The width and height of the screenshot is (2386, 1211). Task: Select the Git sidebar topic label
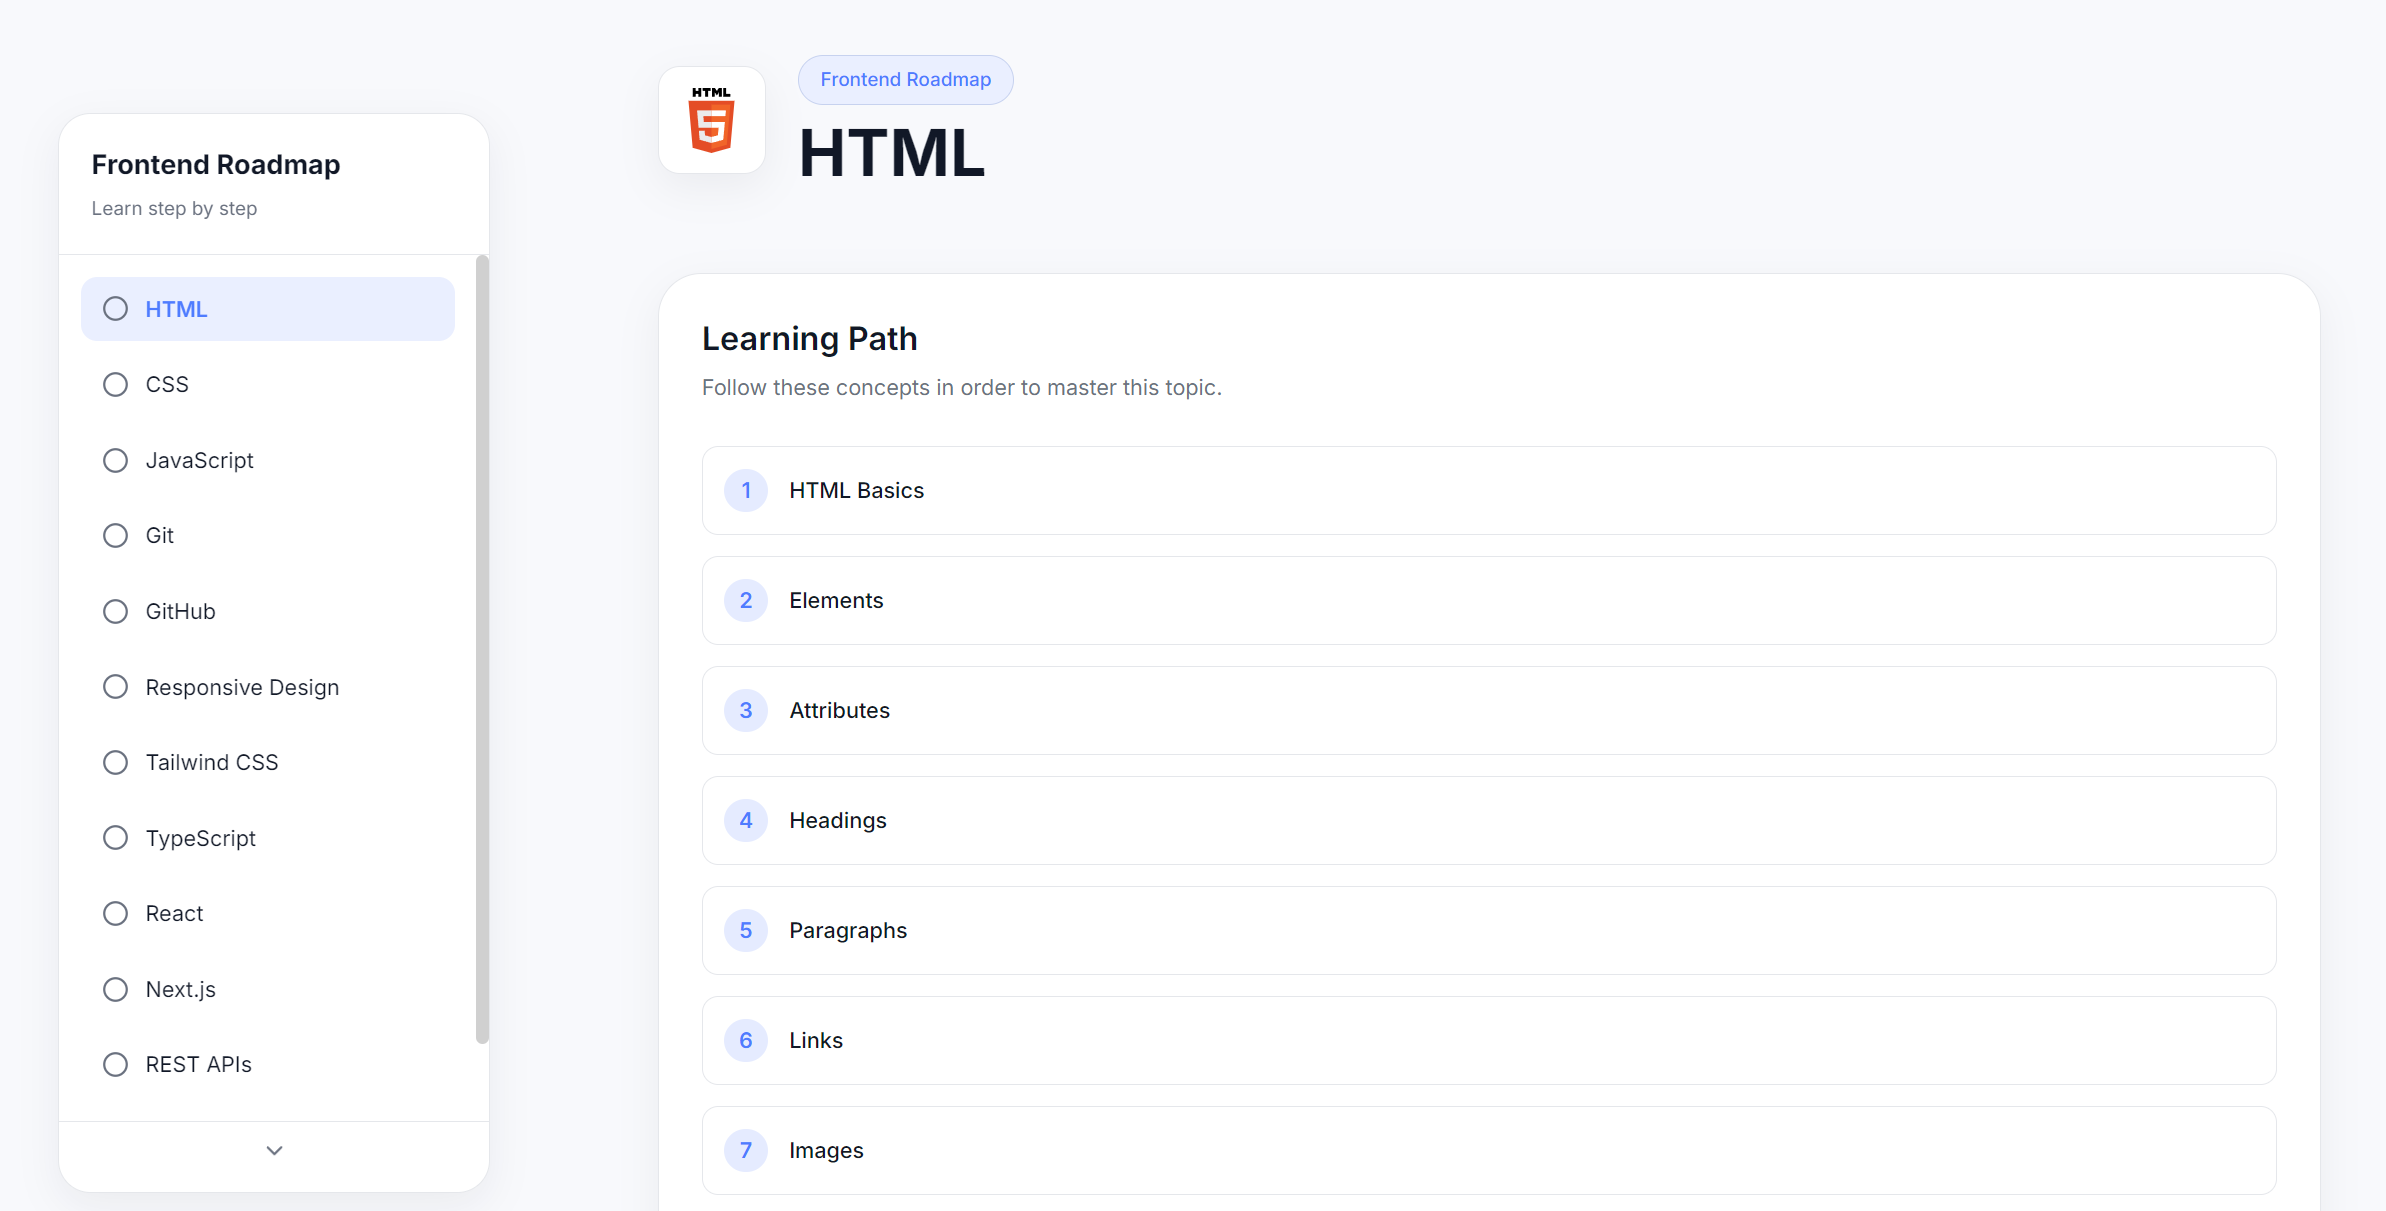coord(160,536)
